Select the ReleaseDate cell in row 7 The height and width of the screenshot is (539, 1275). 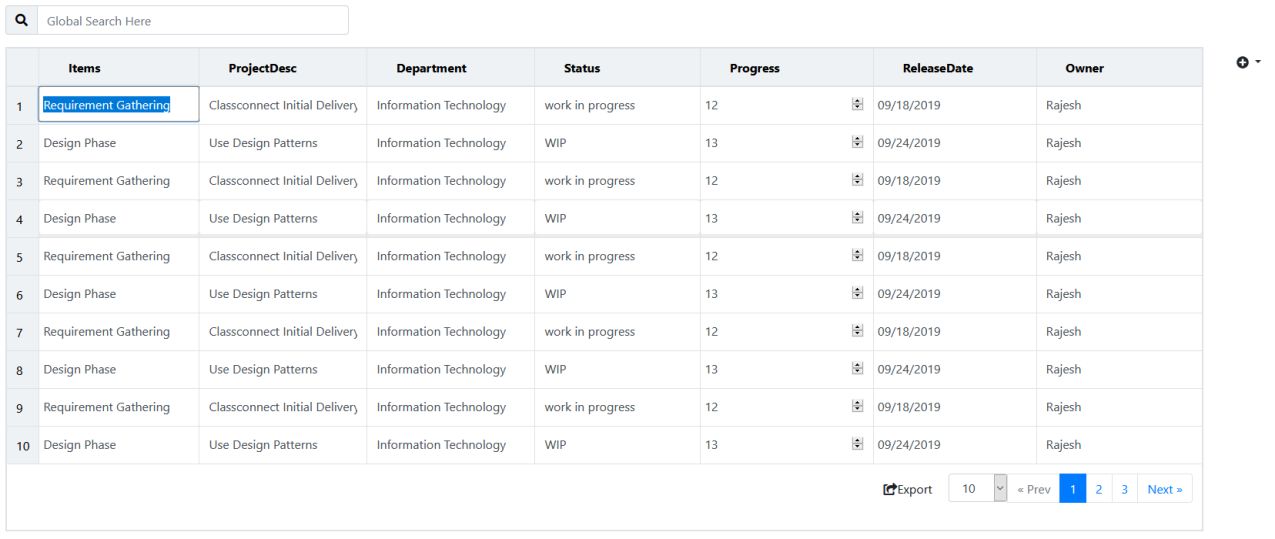point(909,332)
